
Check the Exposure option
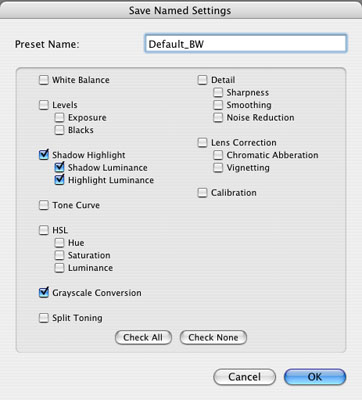pos(59,118)
